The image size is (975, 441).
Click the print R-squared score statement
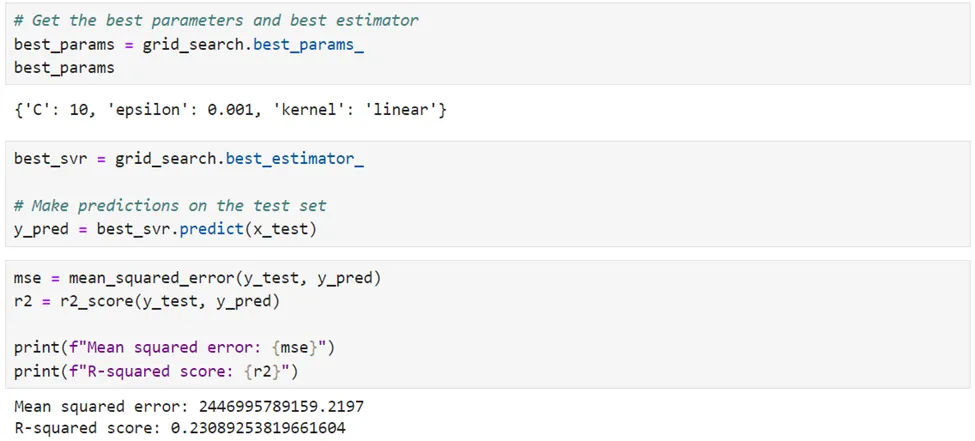(156, 371)
